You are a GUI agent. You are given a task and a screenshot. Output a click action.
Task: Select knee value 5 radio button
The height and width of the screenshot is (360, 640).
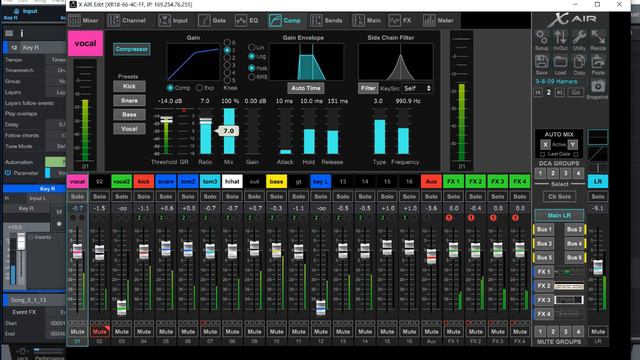click(227, 80)
